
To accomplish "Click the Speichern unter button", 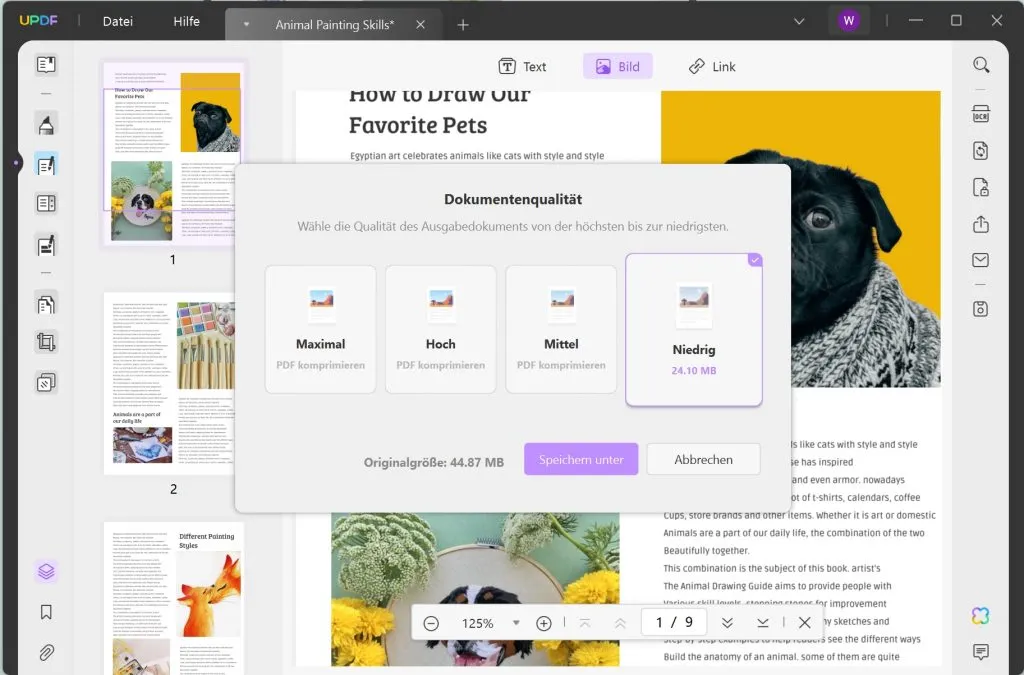I will click(x=580, y=459).
